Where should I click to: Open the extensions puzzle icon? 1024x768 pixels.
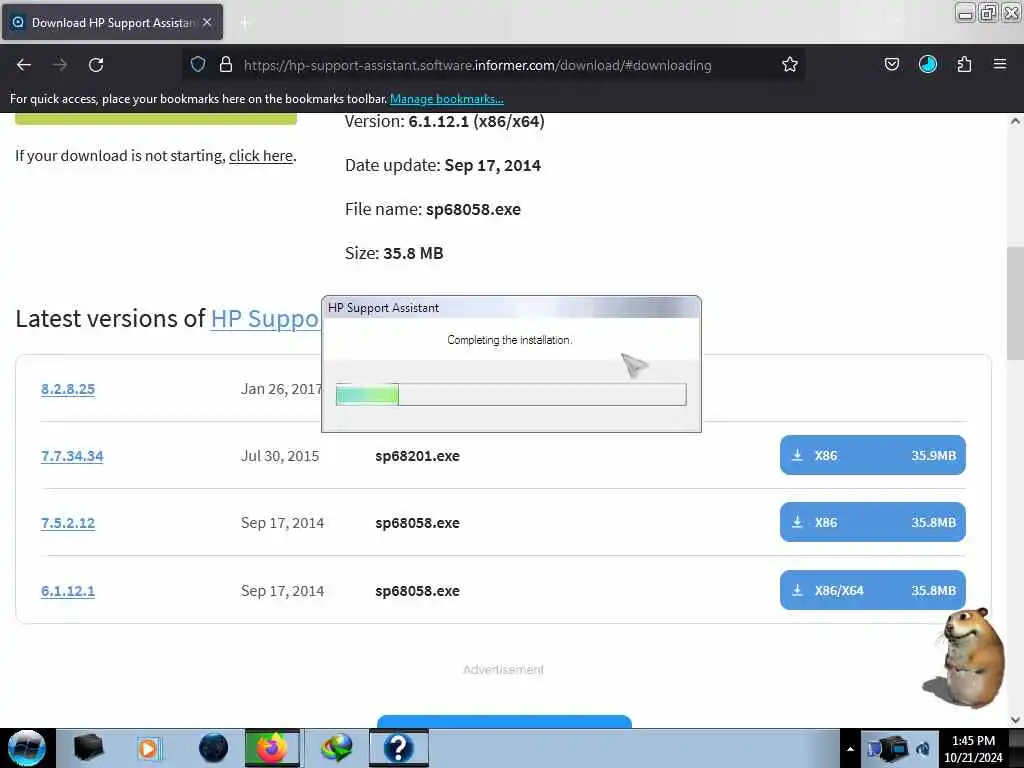tap(964, 64)
